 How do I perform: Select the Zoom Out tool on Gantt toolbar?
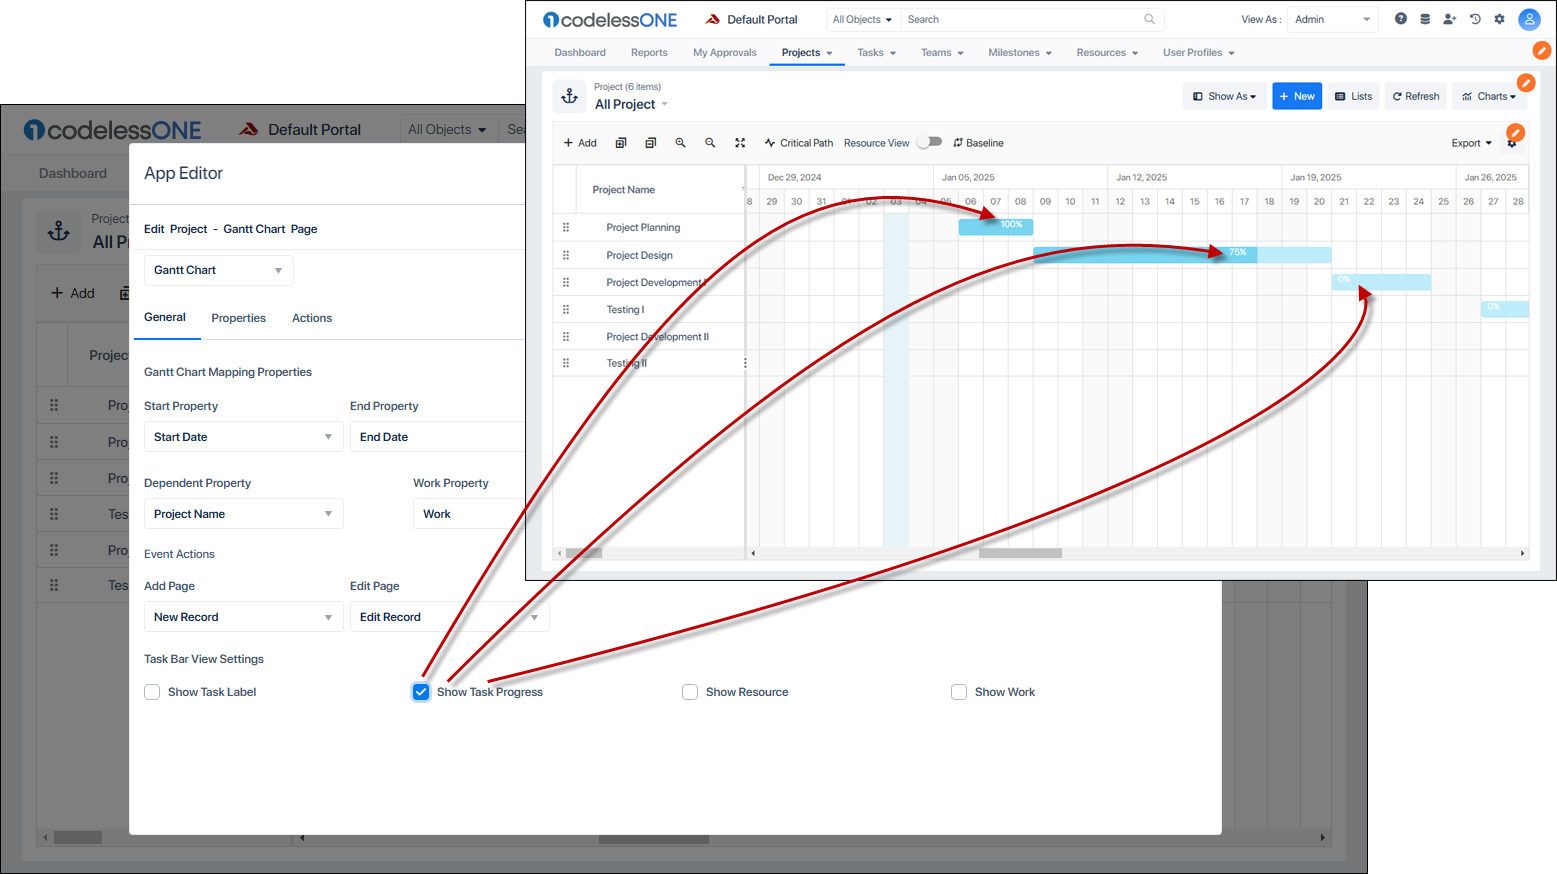point(710,142)
